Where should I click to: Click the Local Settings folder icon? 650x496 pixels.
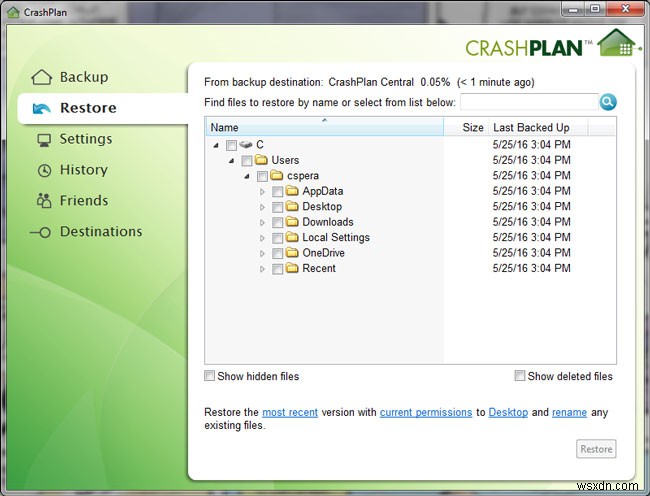(x=292, y=237)
